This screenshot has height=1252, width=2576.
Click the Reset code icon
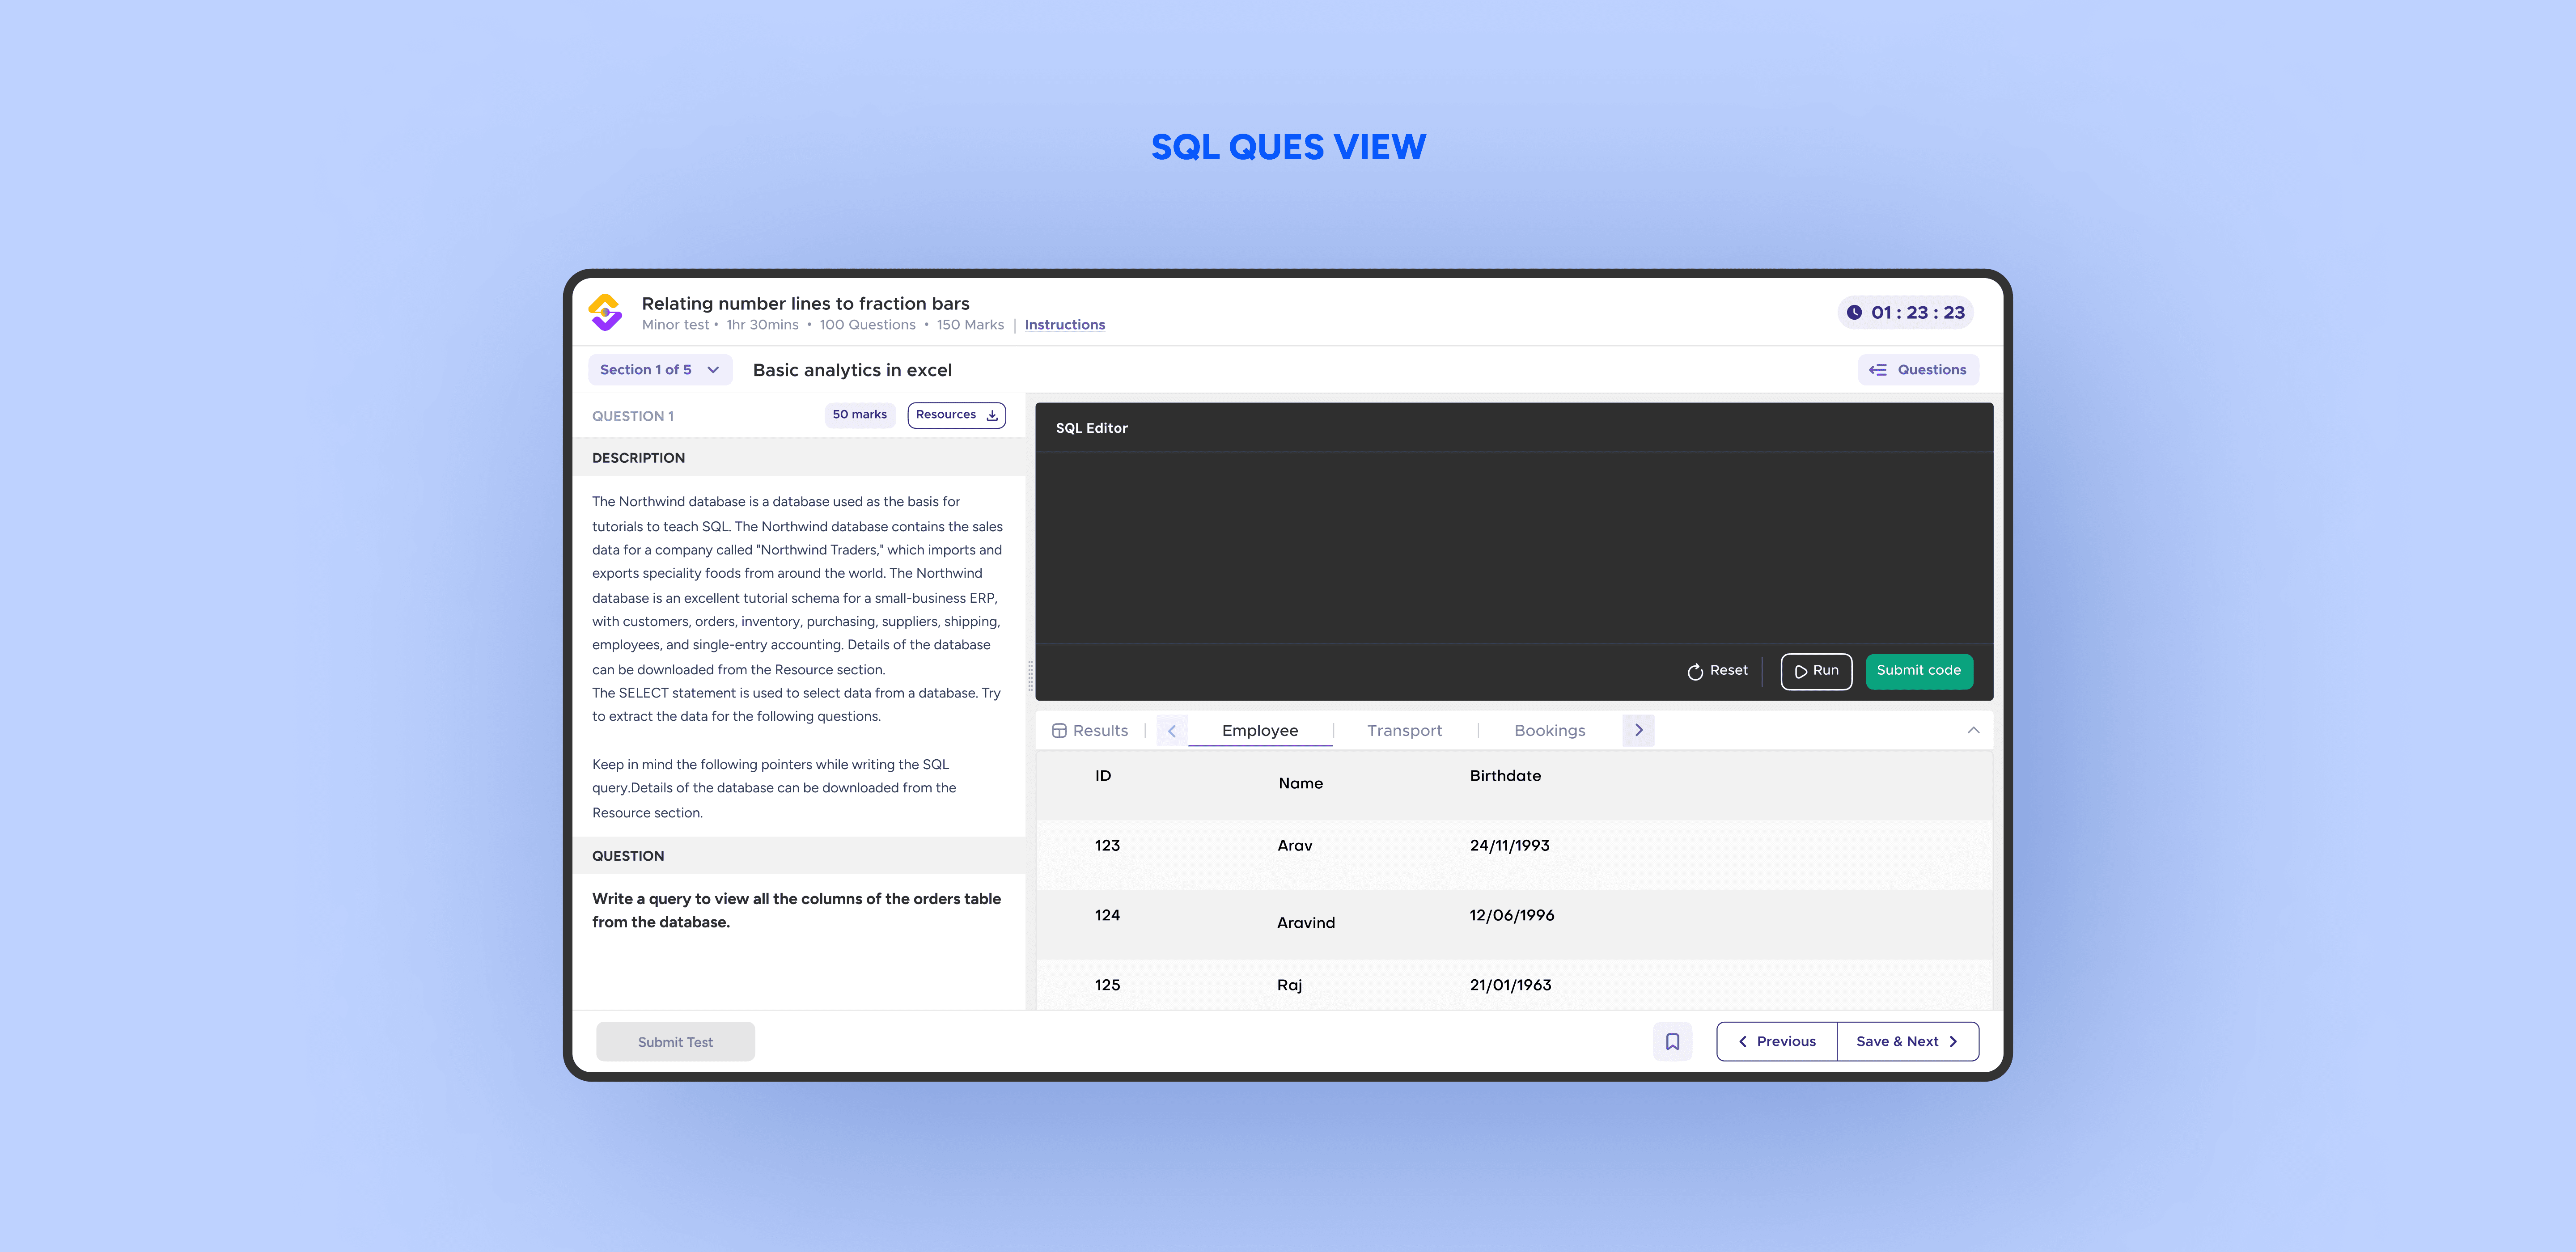(1695, 671)
